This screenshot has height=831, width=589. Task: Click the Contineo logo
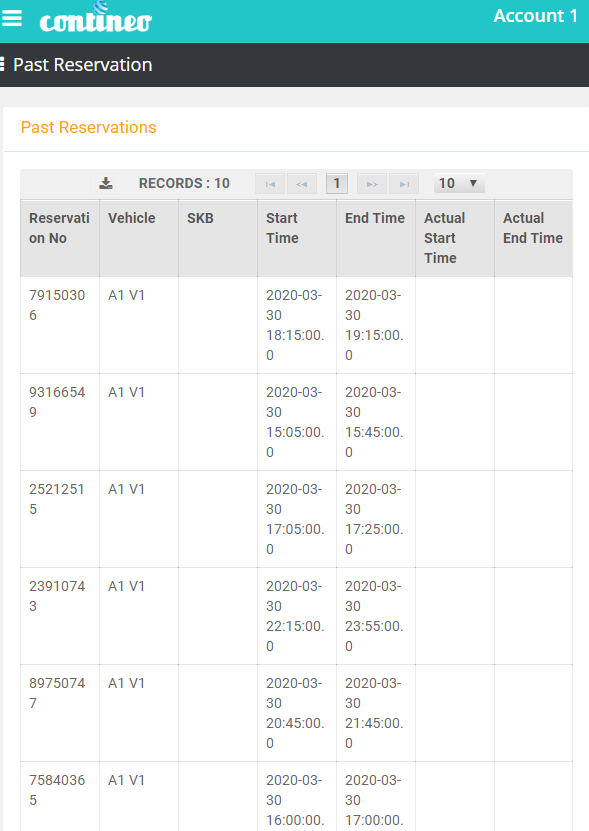(x=95, y=18)
